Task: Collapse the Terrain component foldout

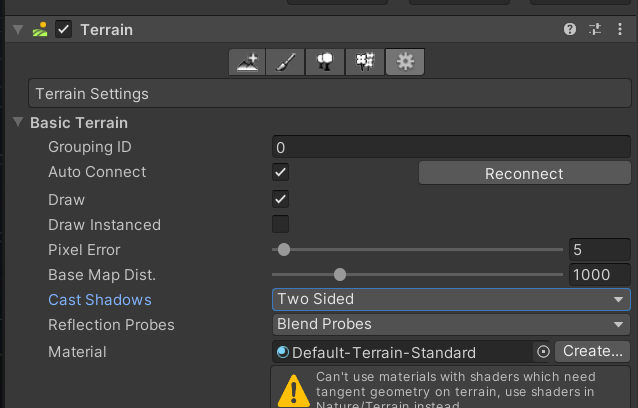Action: click(x=18, y=30)
